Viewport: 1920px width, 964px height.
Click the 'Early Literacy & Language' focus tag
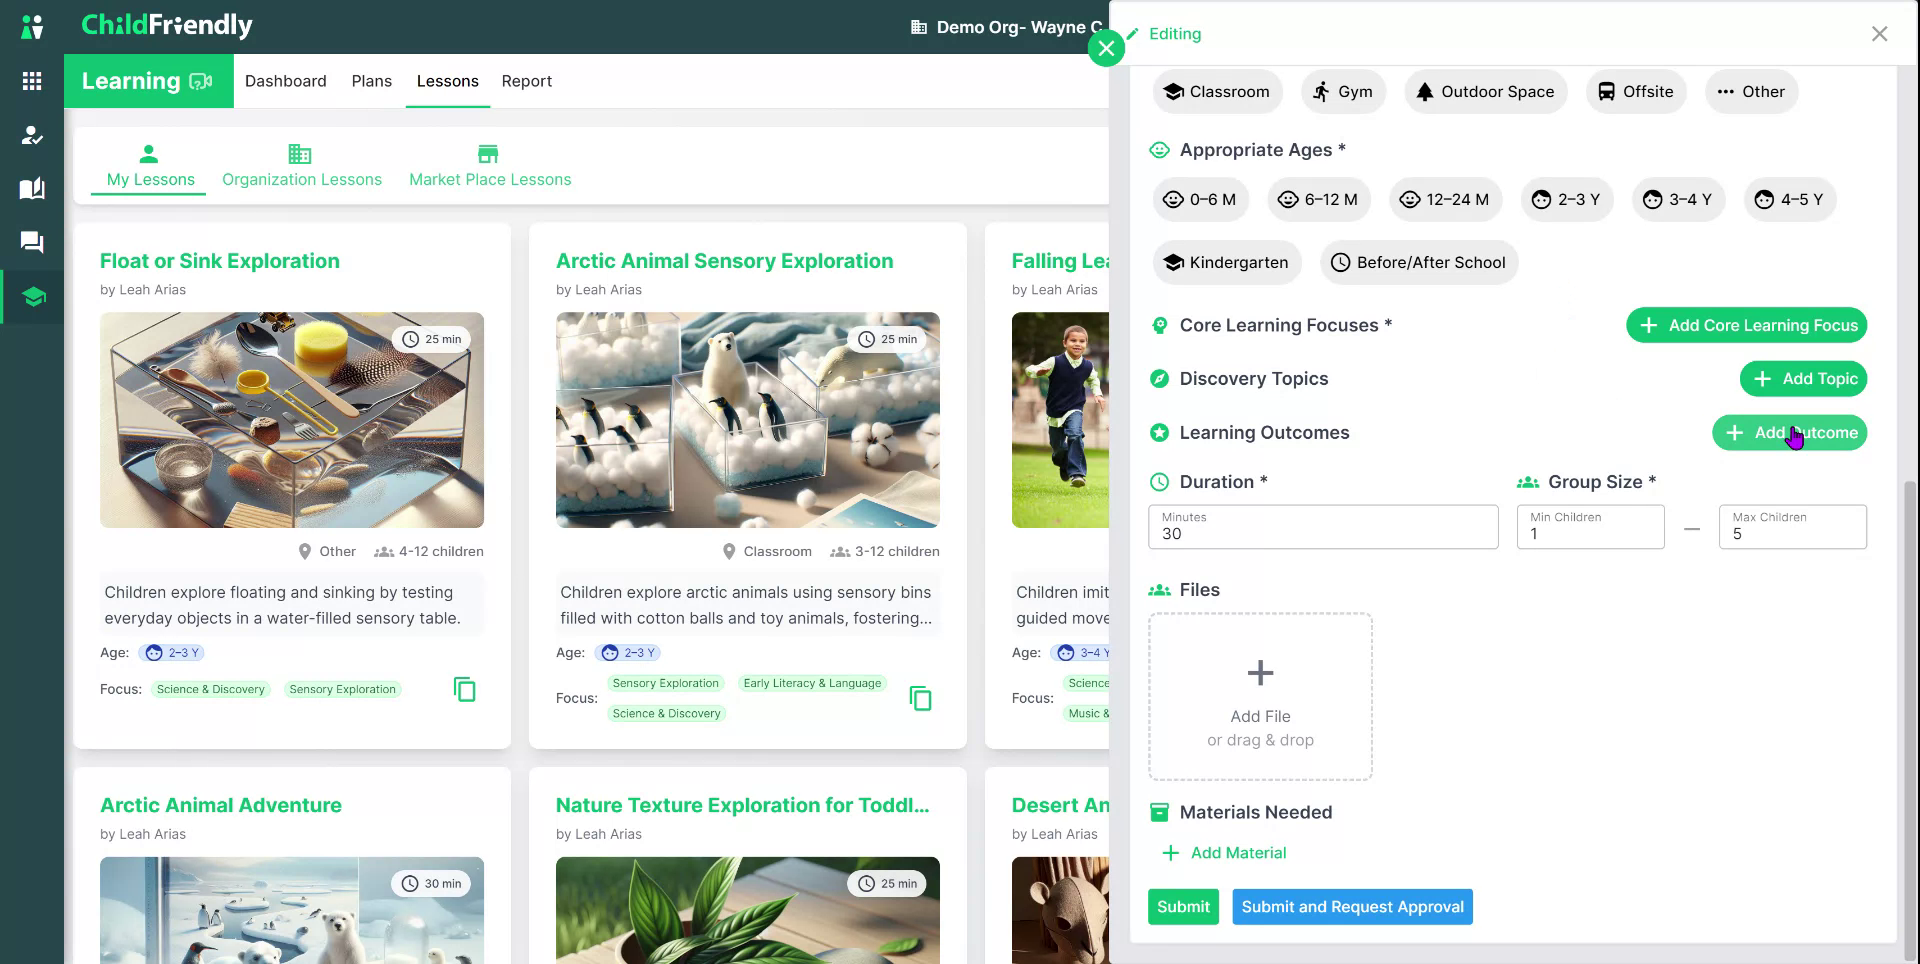[812, 683]
